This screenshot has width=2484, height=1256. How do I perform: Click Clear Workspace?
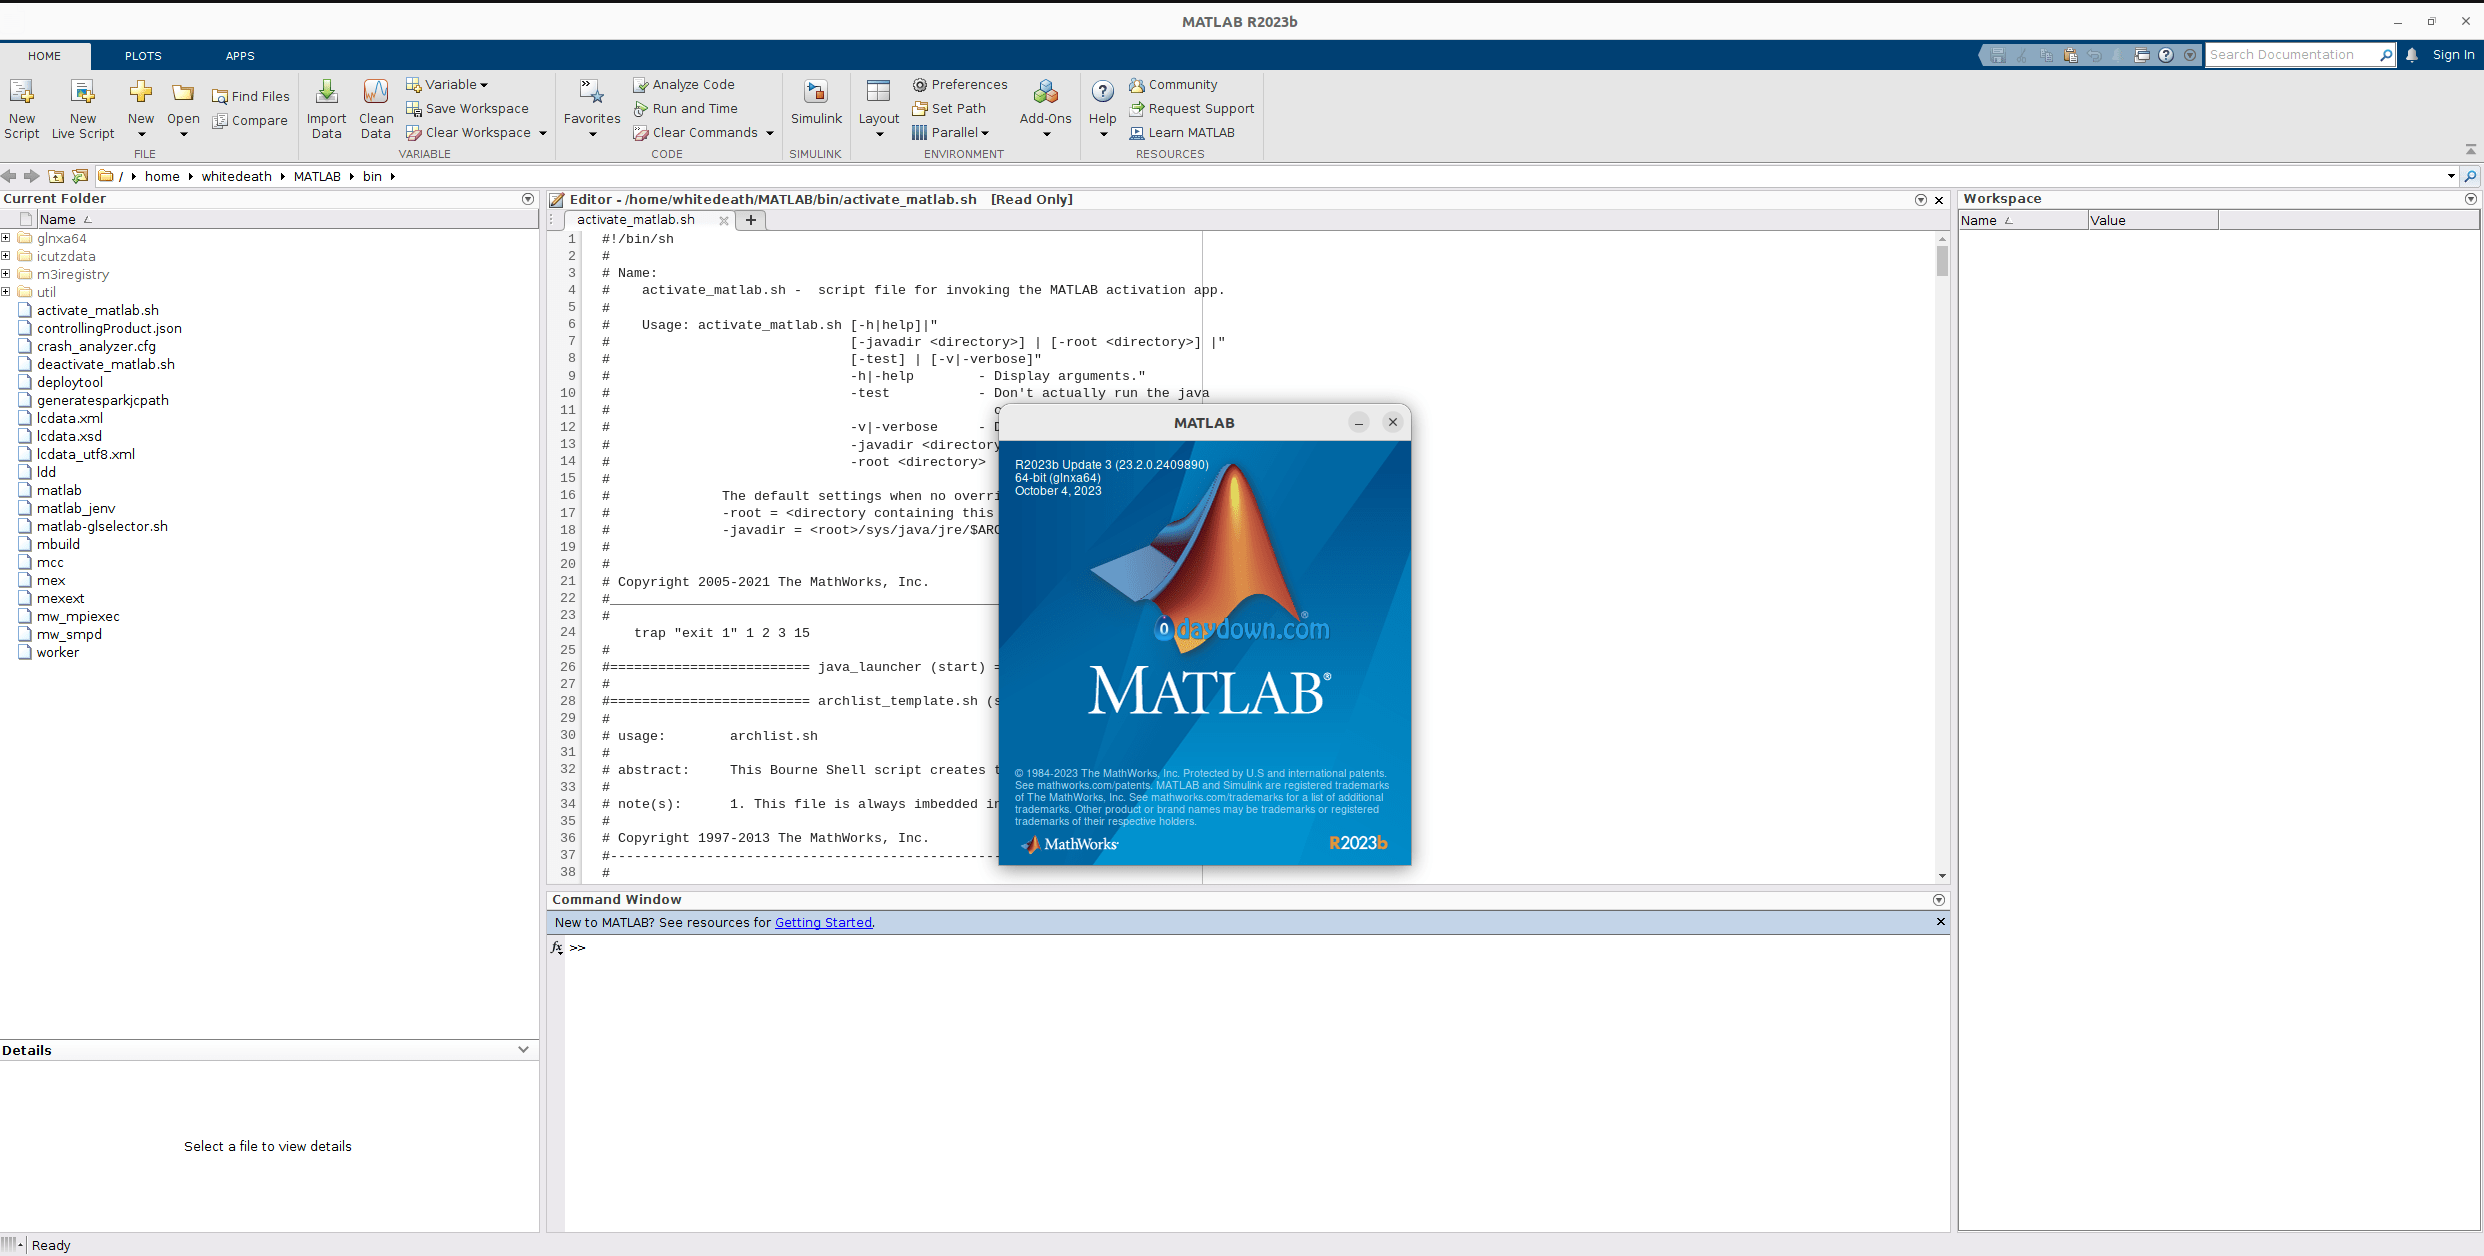[x=468, y=132]
